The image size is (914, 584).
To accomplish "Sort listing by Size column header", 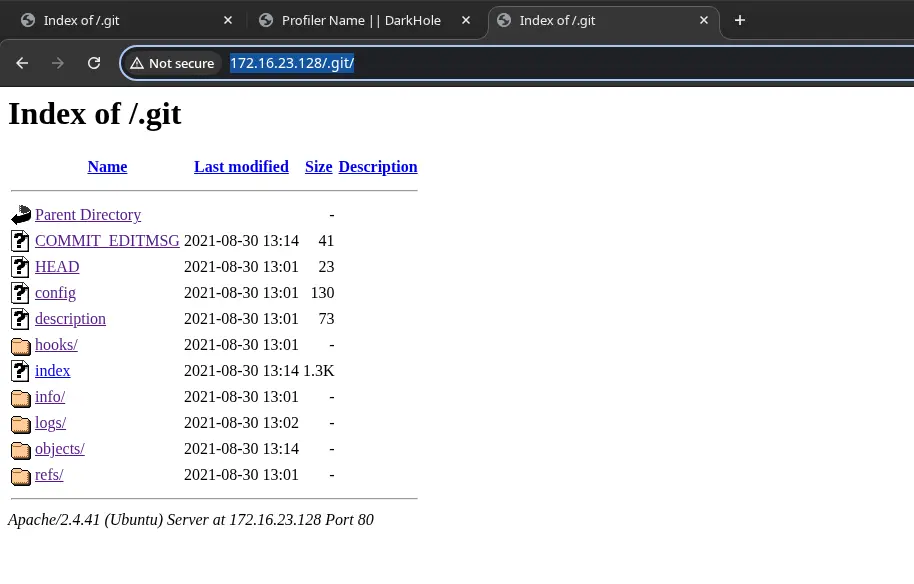I will pyautogui.click(x=318, y=167).
